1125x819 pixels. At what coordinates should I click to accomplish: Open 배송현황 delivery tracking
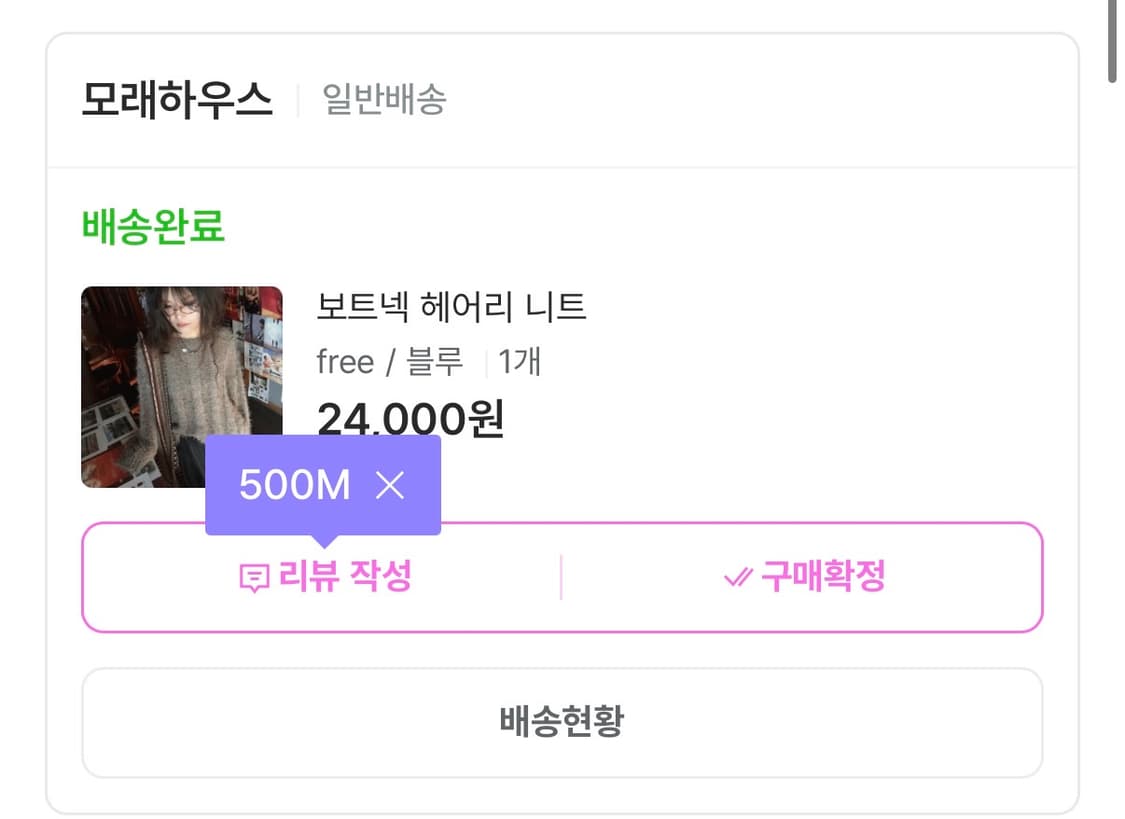coord(561,722)
